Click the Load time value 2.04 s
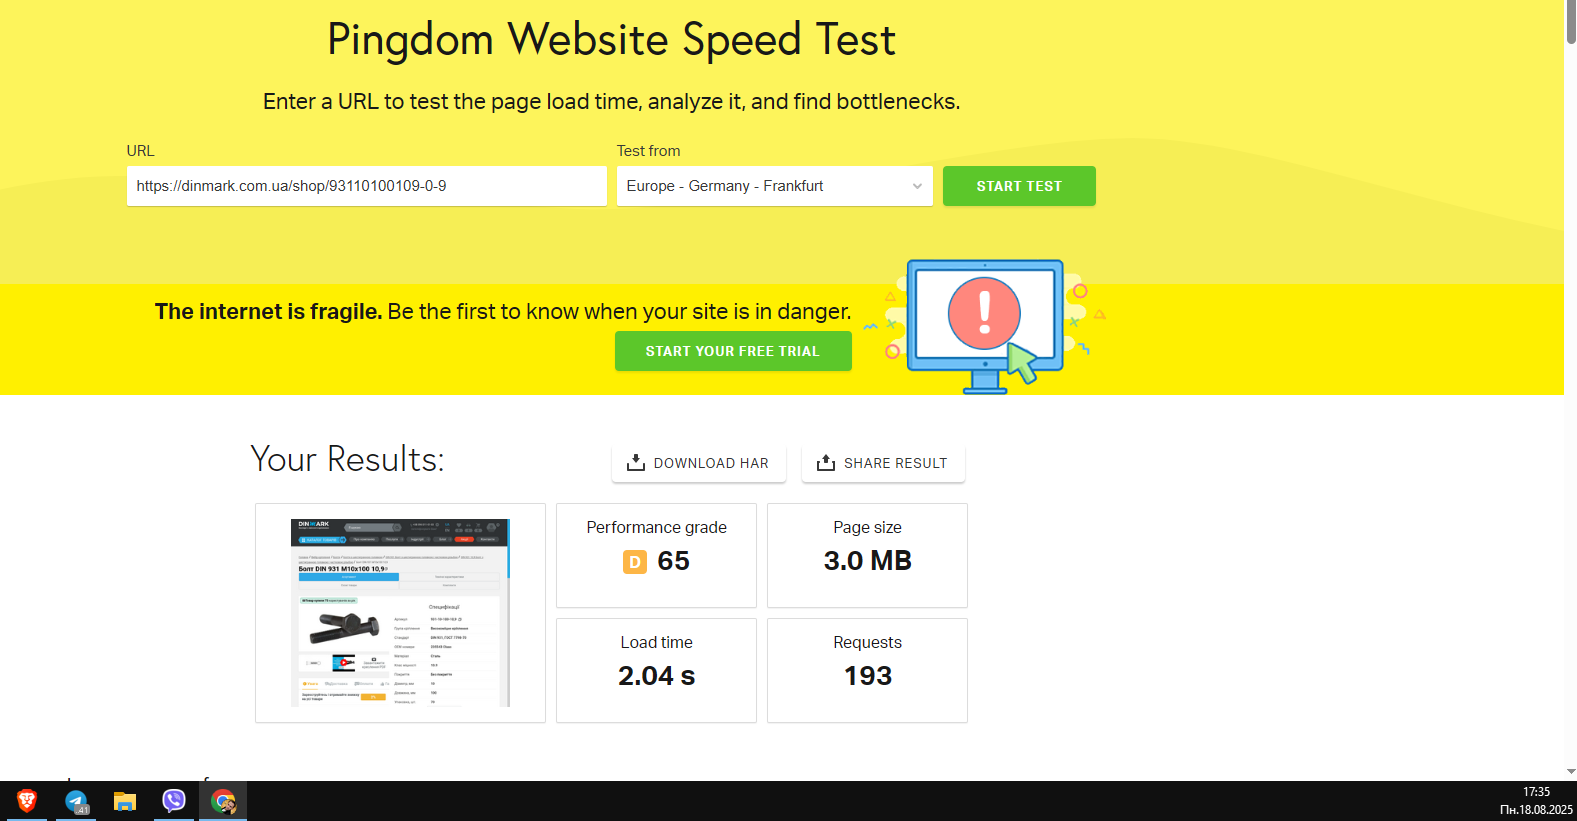Screen dimensions: 1577x821 point(657,676)
